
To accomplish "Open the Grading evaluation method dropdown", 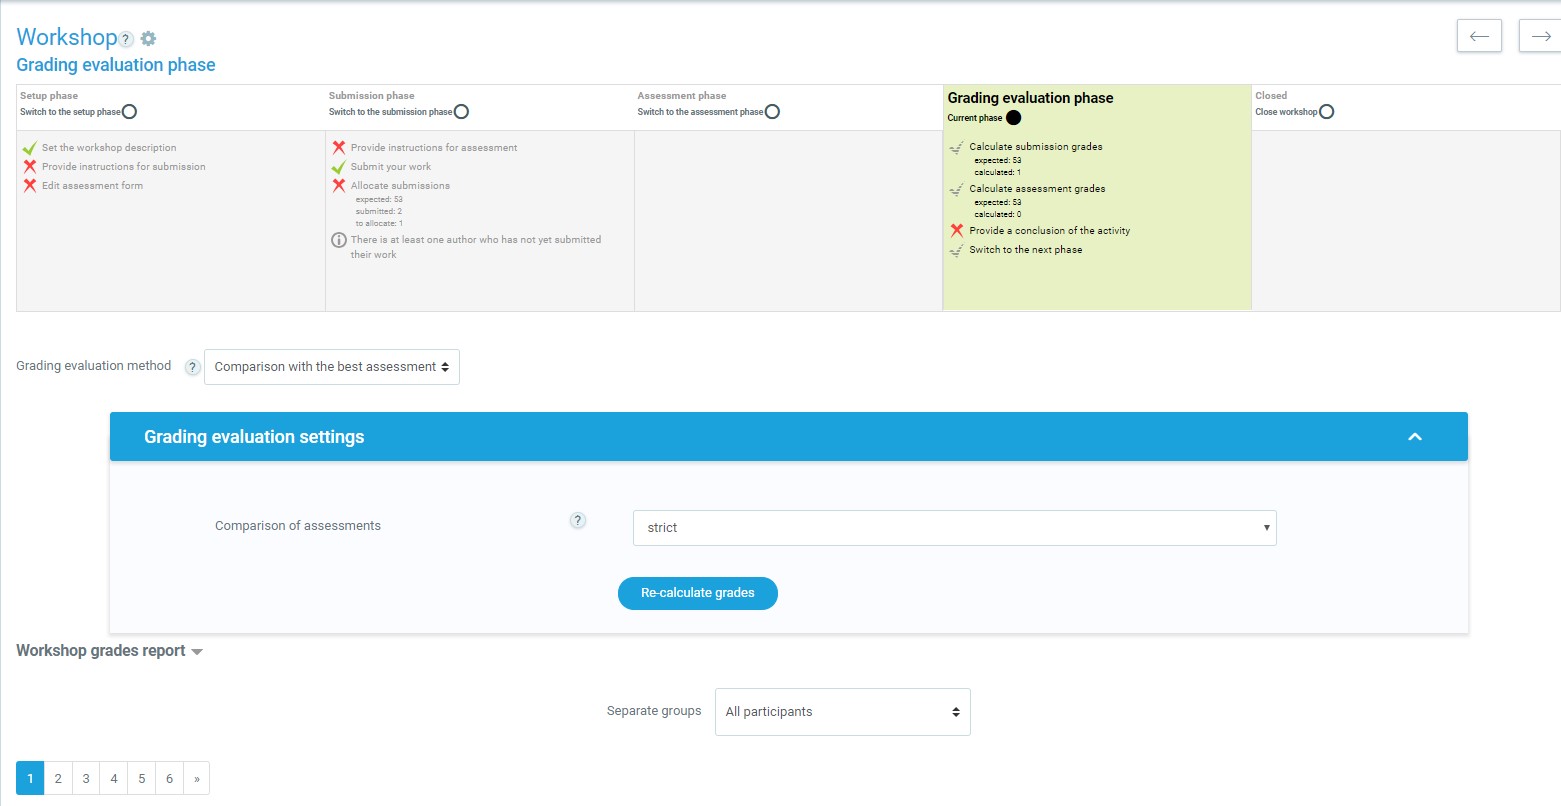I will tap(331, 367).
